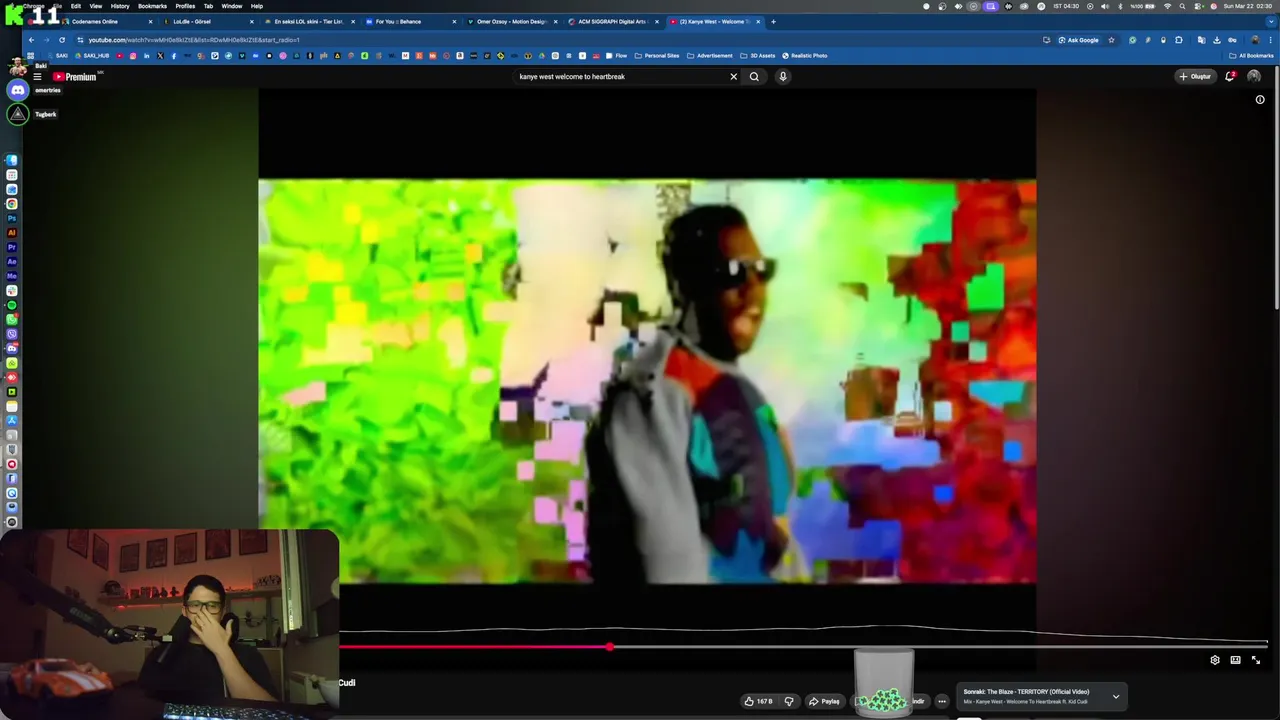Viewport: 1280px width, 720px height.
Task: Clear the YouTube search box text
Action: pyautogui.click(x=733, y=76)
